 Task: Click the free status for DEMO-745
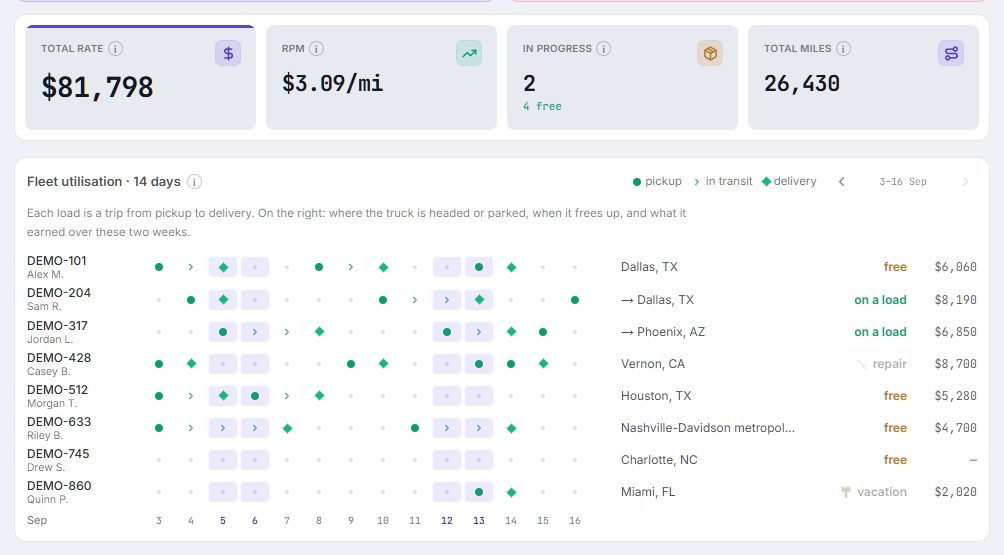[895, 460]
